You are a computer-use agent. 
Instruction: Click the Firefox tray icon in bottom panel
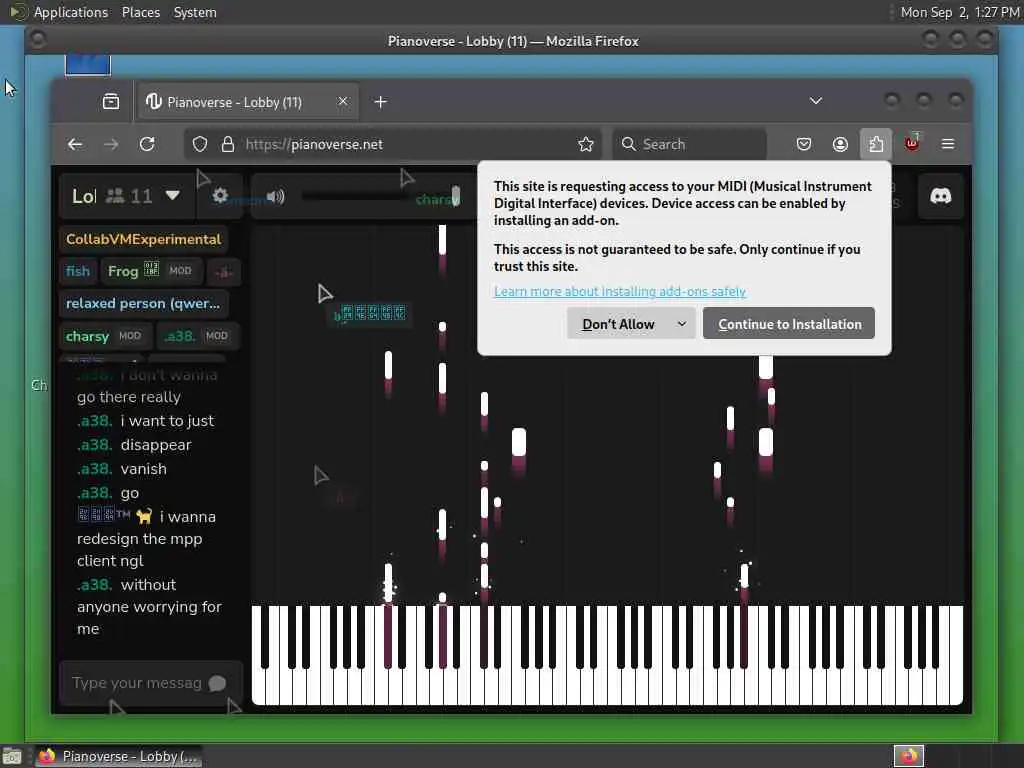(909, 756)
